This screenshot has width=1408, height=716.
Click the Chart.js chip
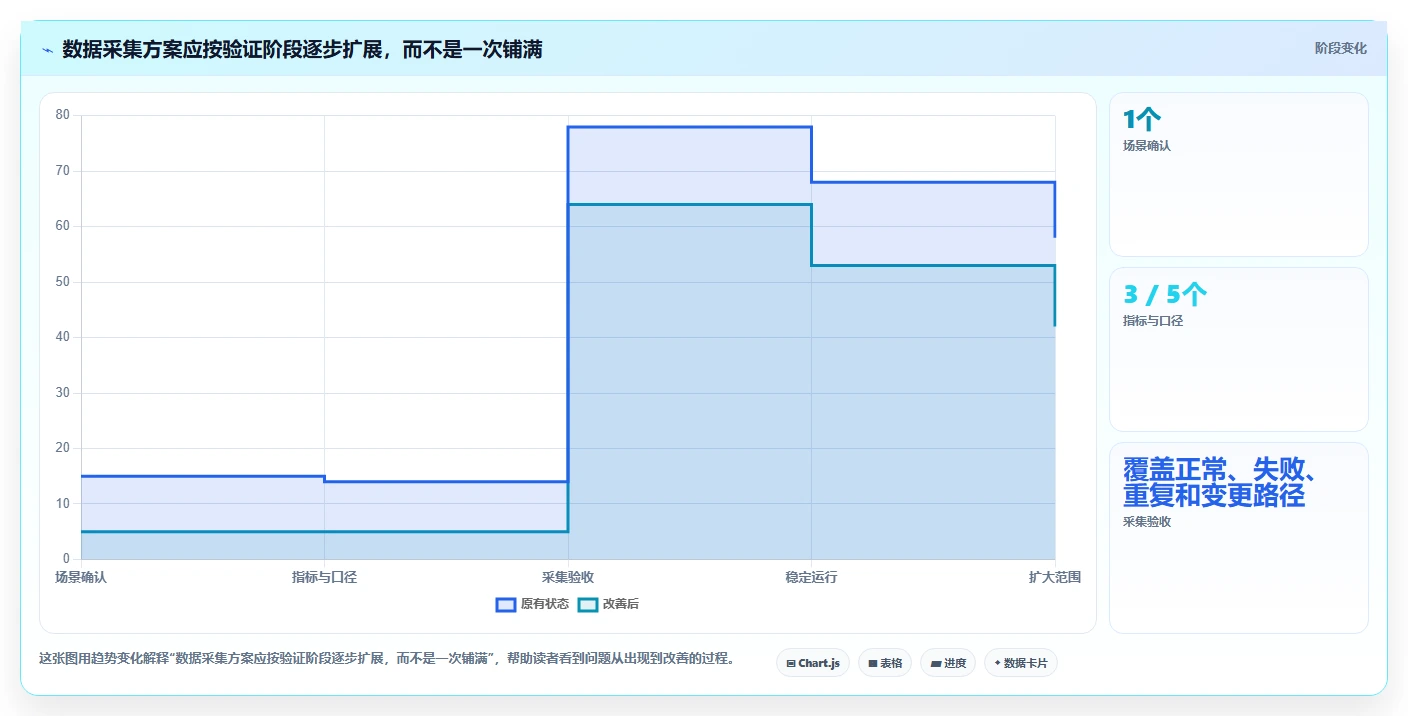tap(813, 663)
